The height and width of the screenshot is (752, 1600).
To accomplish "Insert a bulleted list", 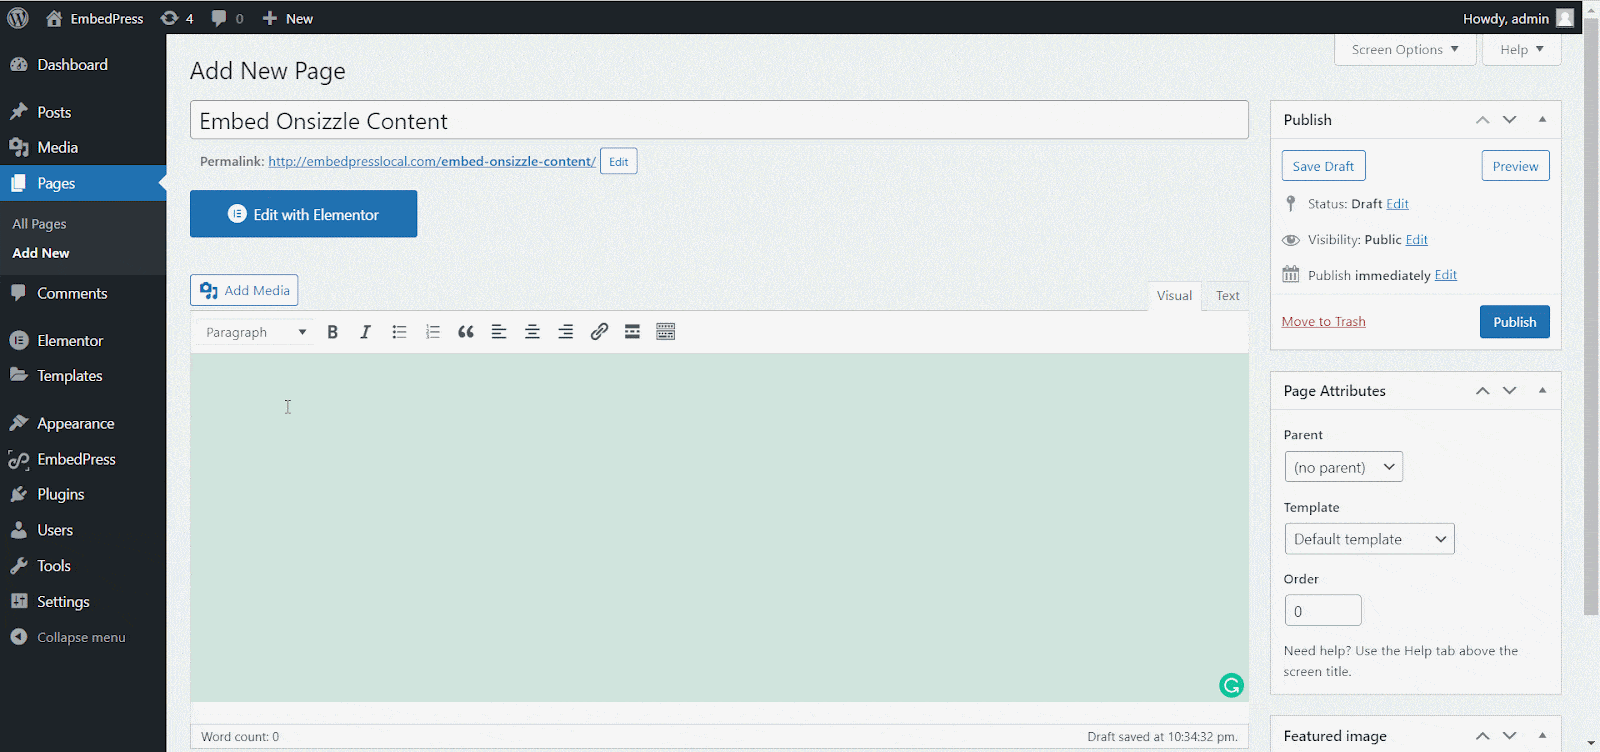I will [x=399, y=332].
